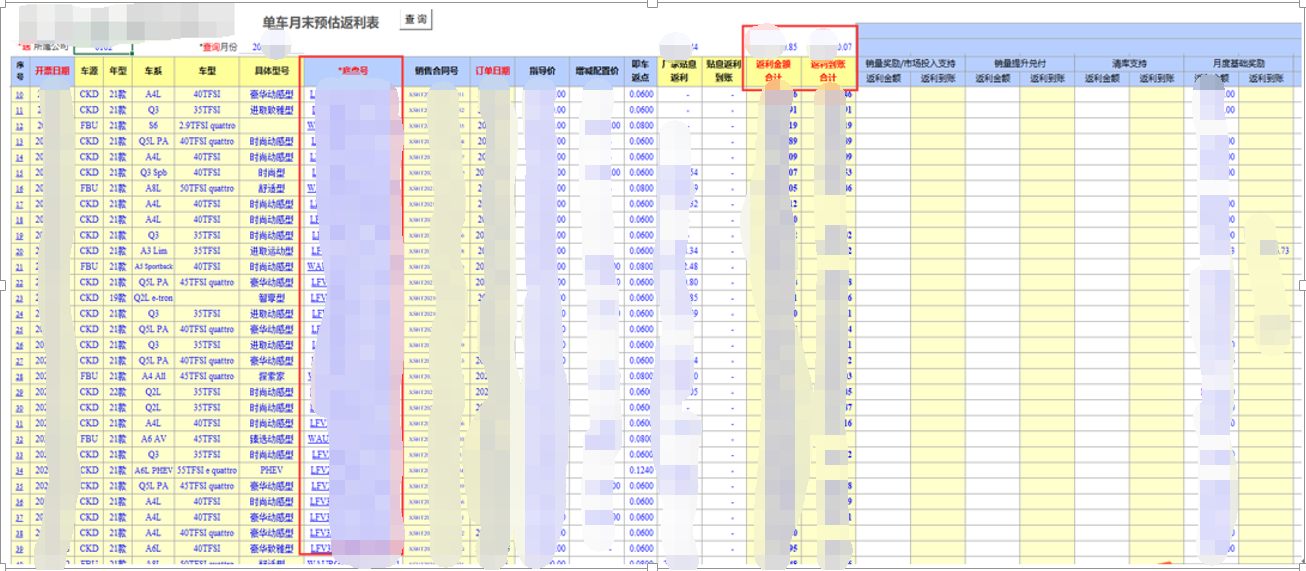The width and height of the screenshot is (1306, 571).
Task: Select the 查询月份 value field
Action: click(x=268, y=47)
